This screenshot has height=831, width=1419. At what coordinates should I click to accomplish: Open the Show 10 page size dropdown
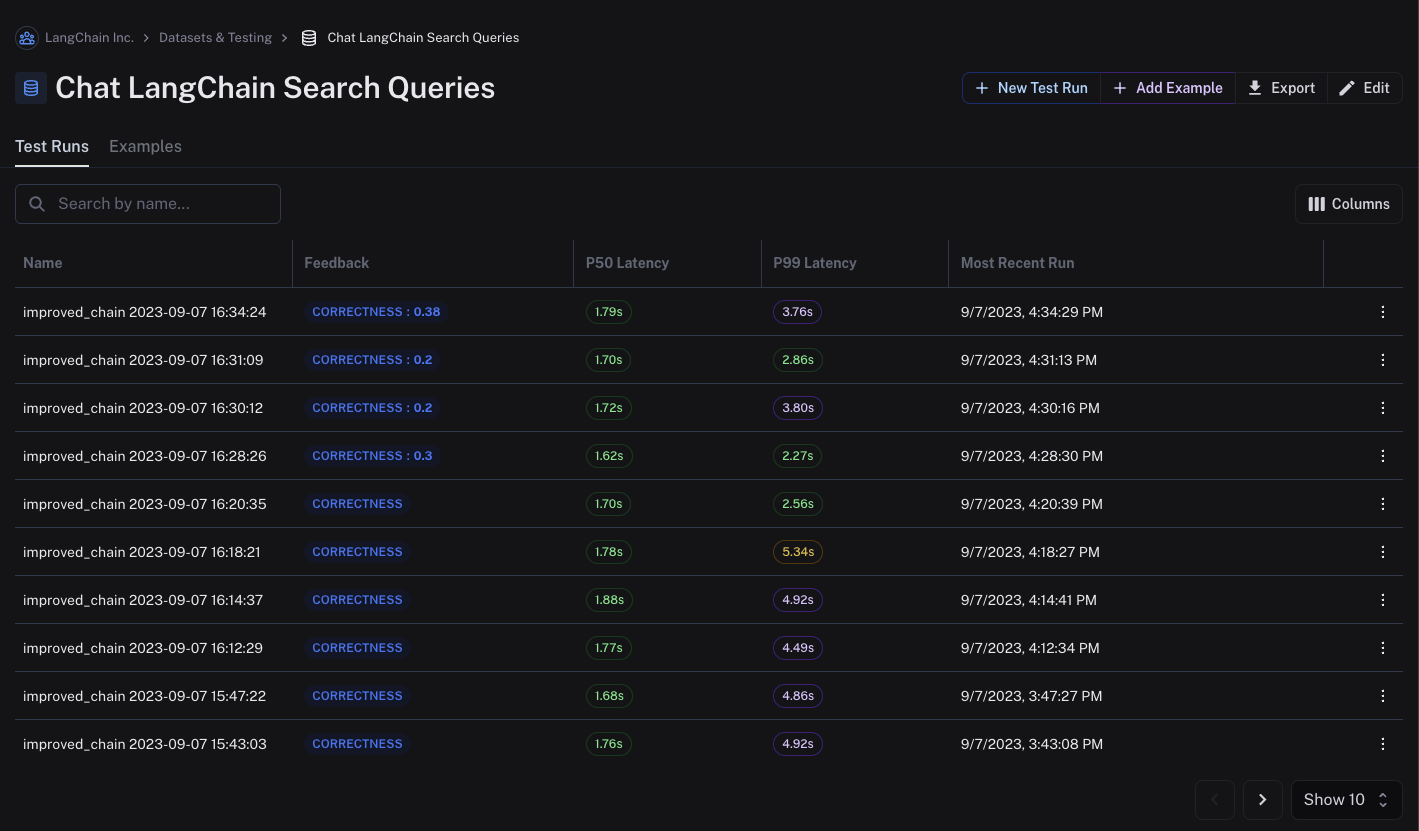tap(1347, 800)
